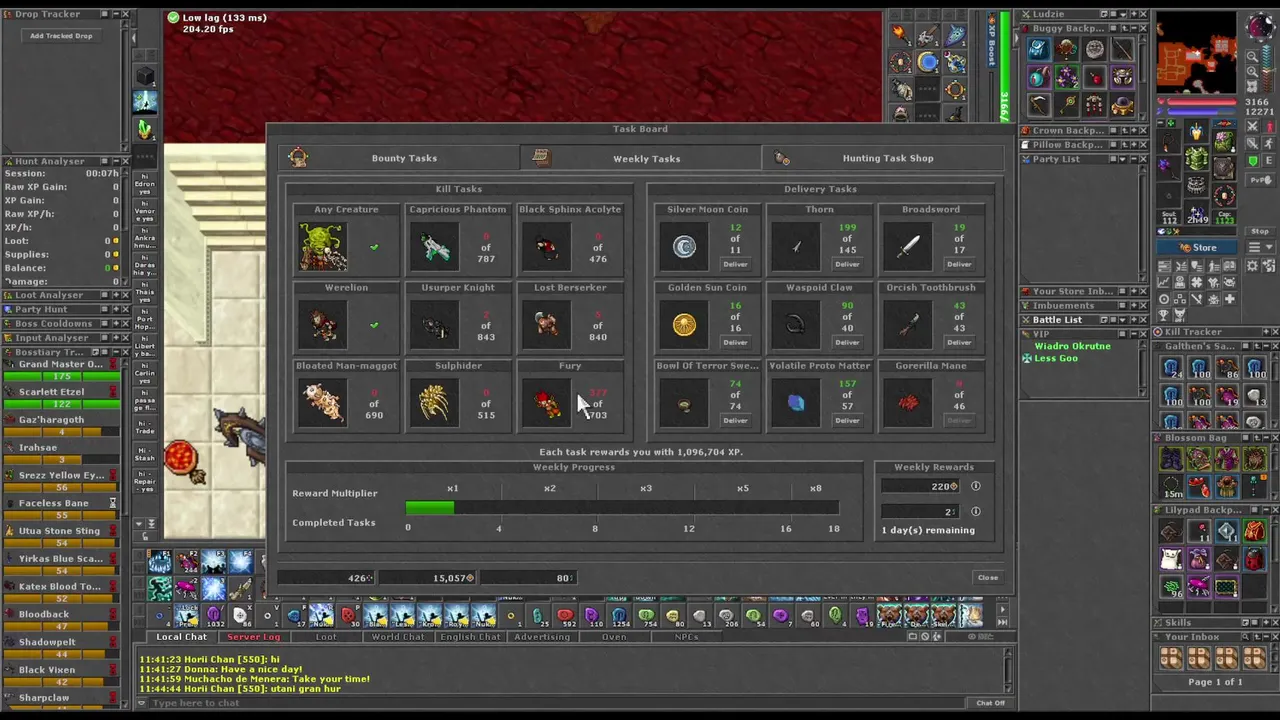Screen dimensions: 1280x720
Task: Click the chat input field
Action: 555,703
